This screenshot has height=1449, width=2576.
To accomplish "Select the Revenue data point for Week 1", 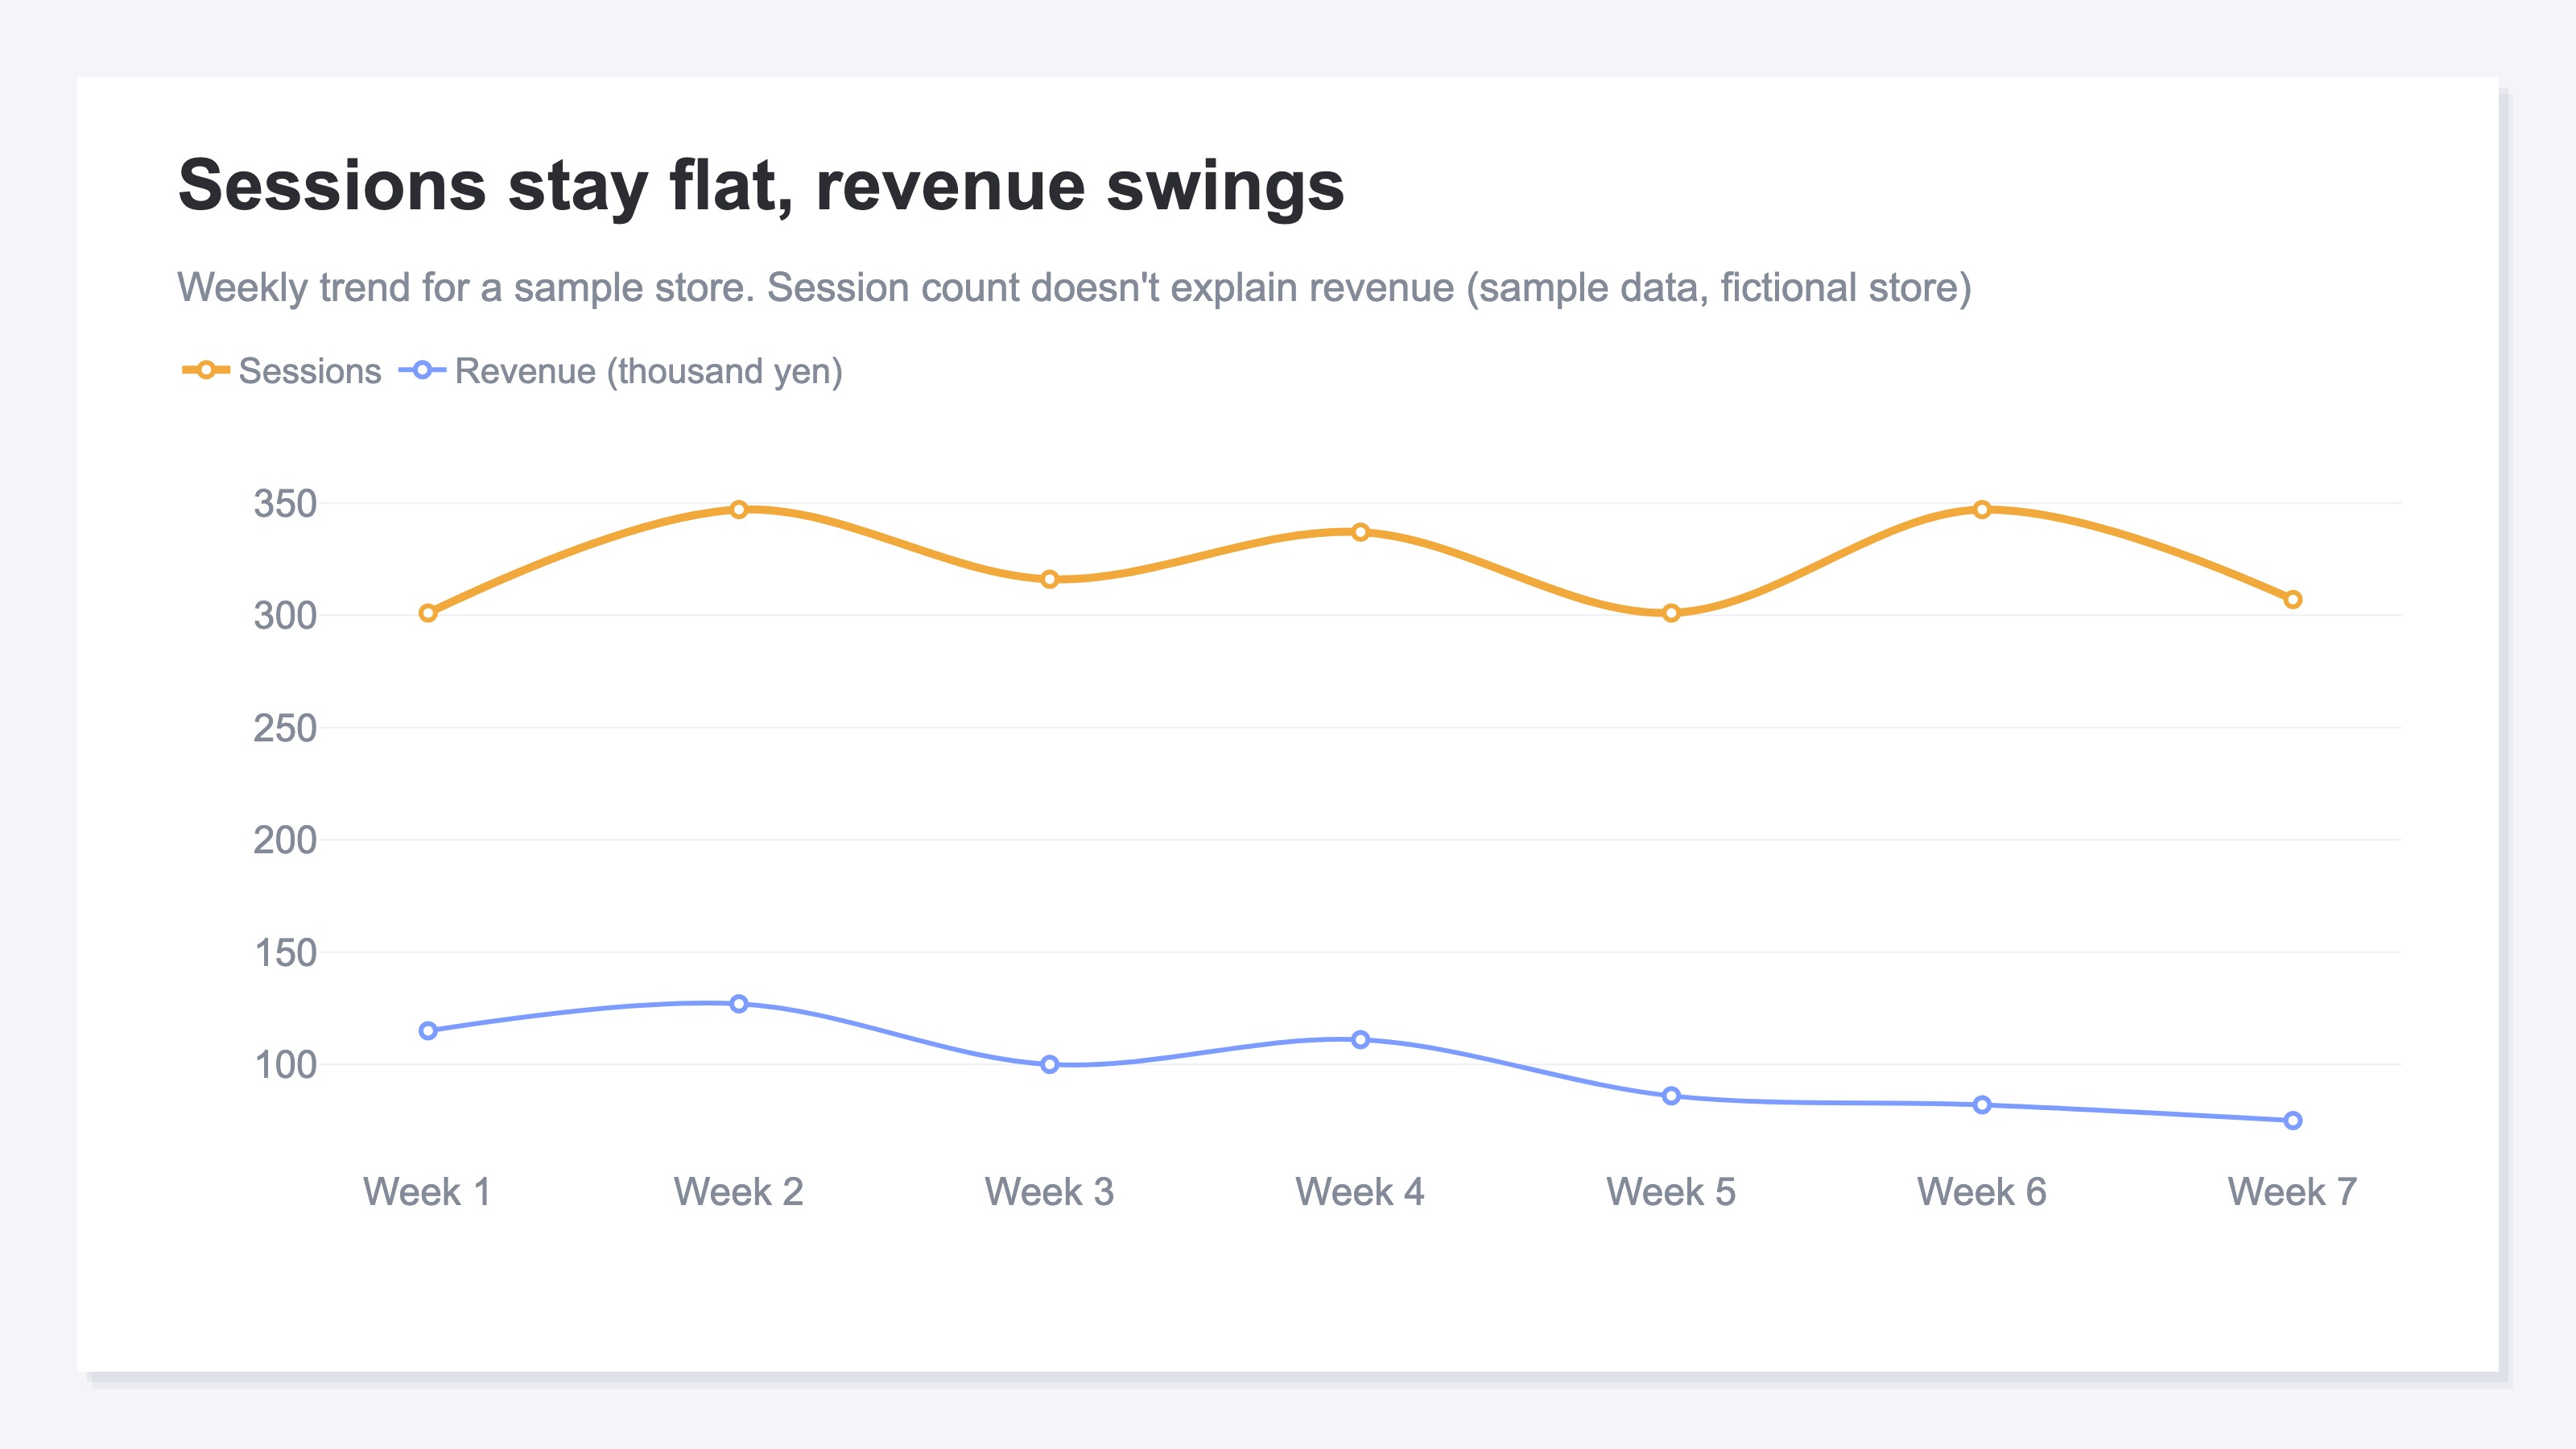I will click(x=428, y=1031).
